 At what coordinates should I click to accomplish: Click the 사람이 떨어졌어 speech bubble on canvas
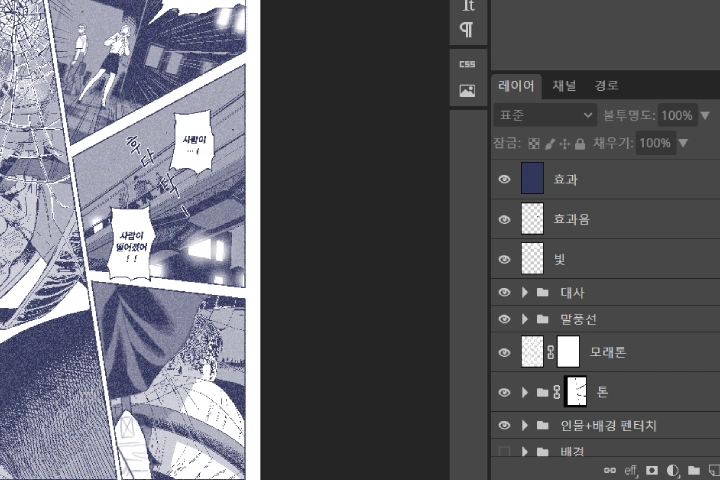tap(130, 244)
